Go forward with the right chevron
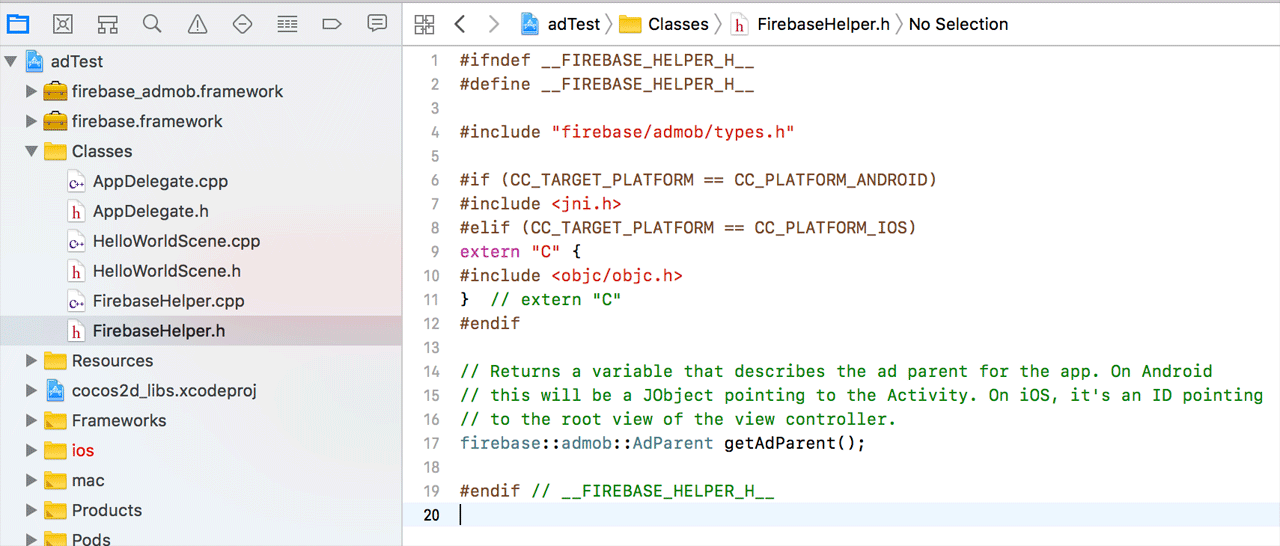 (493, 24)
